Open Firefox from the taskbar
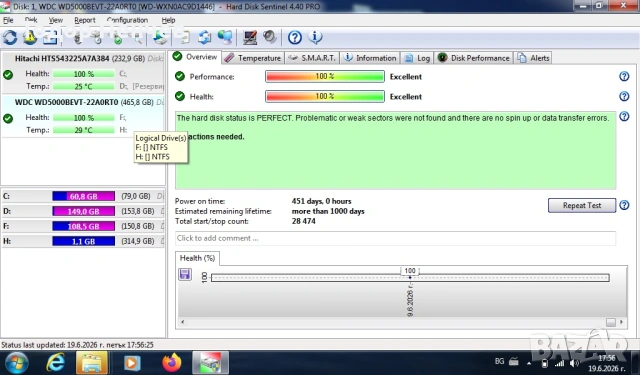Image resolution: width=640 pixels, height=375 pixels. tap(171, 363)
